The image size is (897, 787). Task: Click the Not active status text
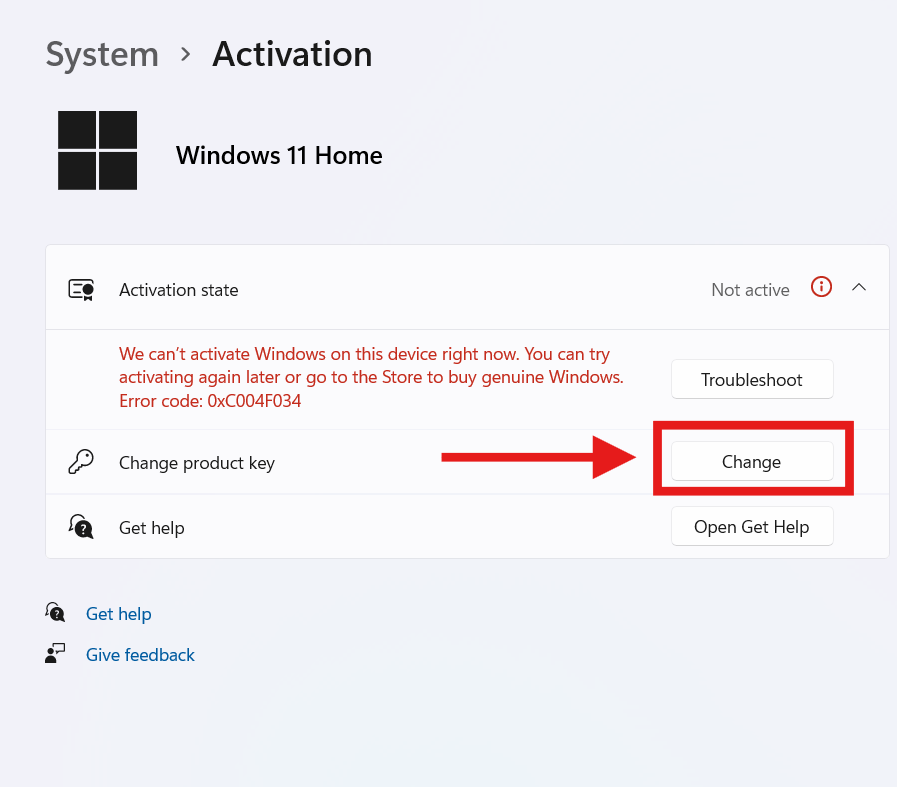pos(750,290)
